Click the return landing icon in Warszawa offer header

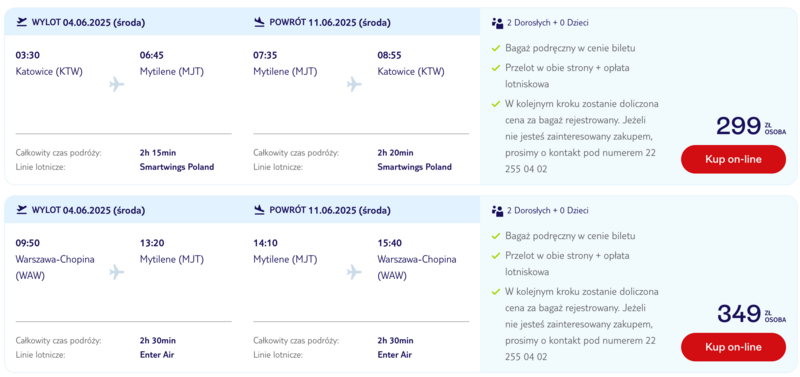pos(259,210)
